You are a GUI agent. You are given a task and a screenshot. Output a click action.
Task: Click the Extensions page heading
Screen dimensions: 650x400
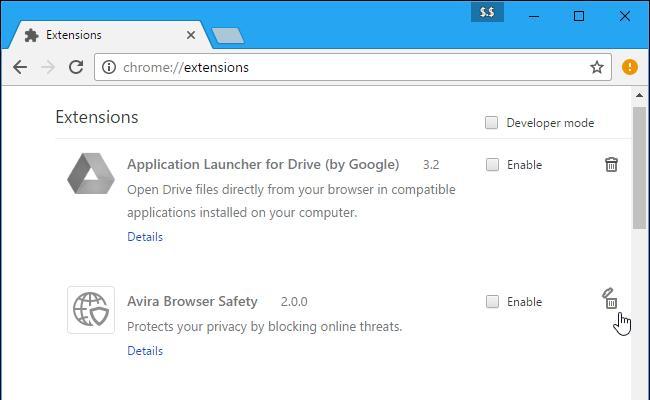[x=97, y=117]
